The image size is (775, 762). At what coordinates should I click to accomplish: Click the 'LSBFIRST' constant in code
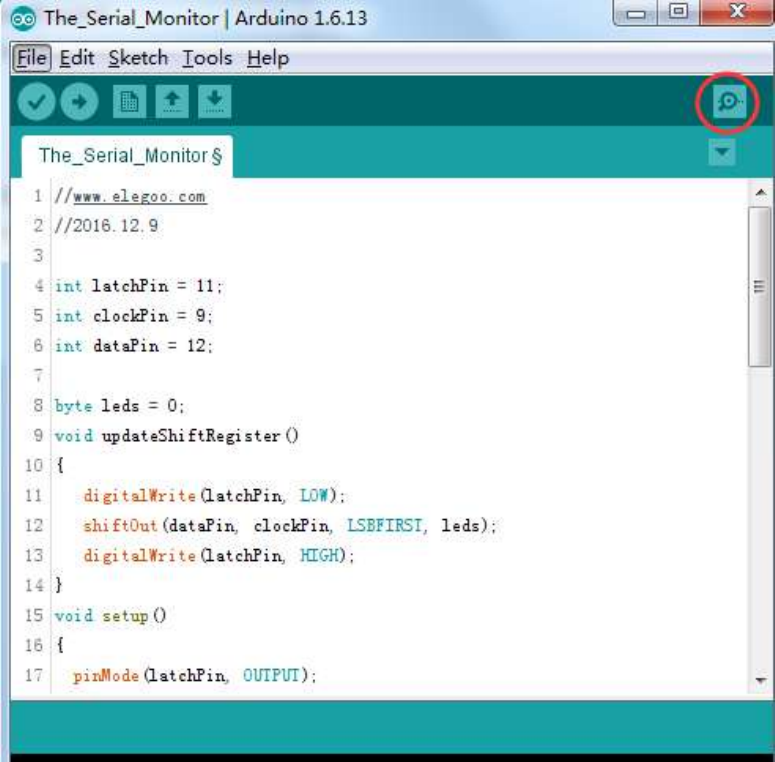point(385,525)
